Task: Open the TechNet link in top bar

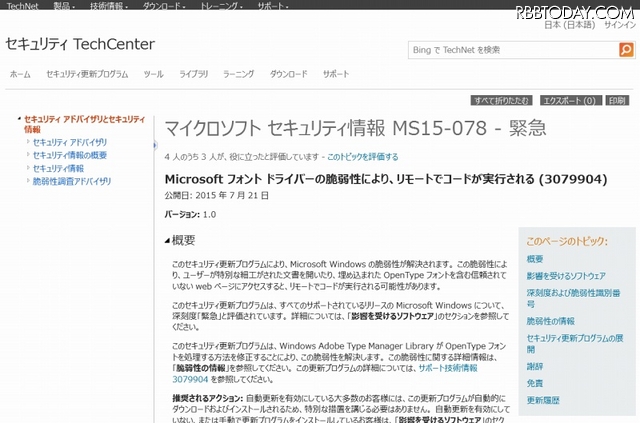Action: [x=22, y=6]
